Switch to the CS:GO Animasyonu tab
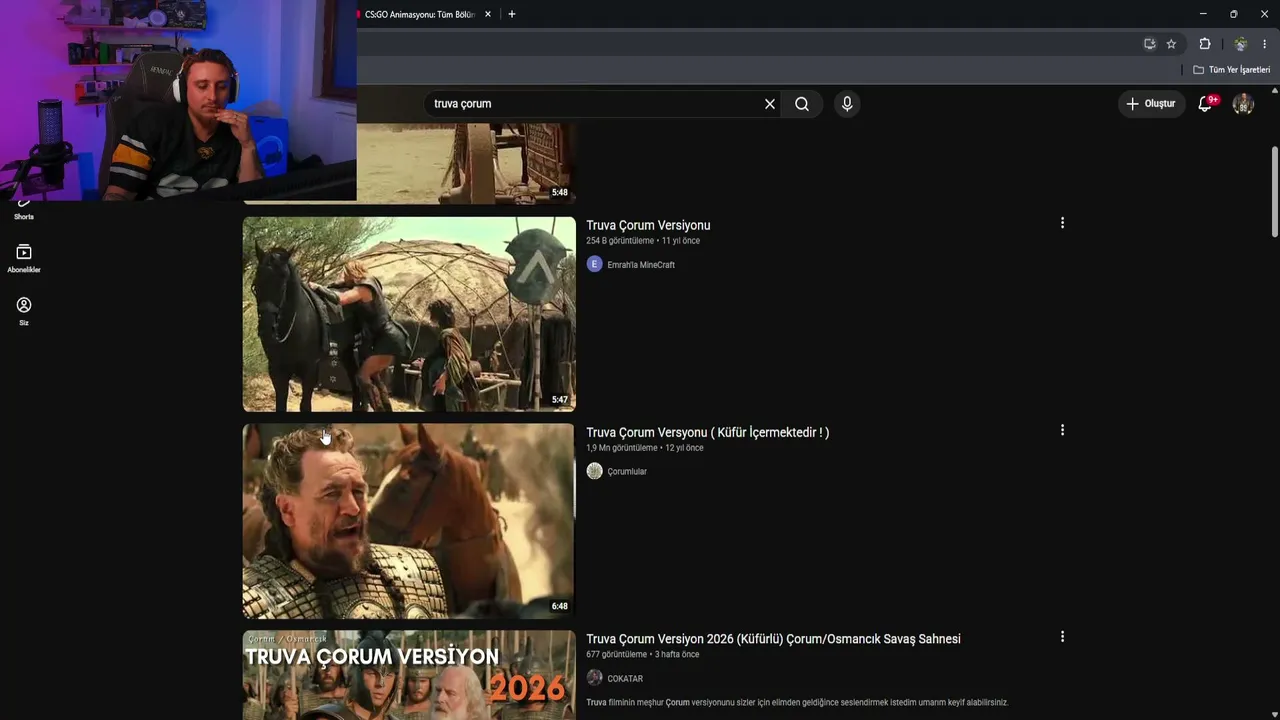Viewport: 1280px width, 720px height. [x=420, y=14]
